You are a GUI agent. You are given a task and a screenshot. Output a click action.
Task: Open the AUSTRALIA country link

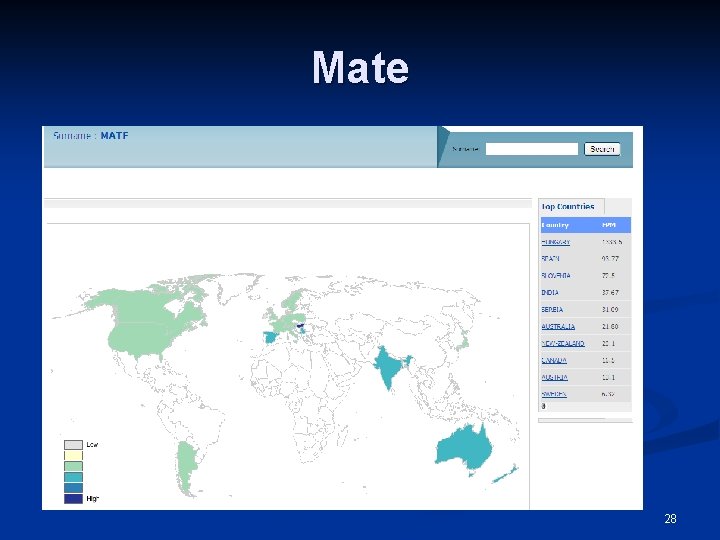[x=558, y=326]
